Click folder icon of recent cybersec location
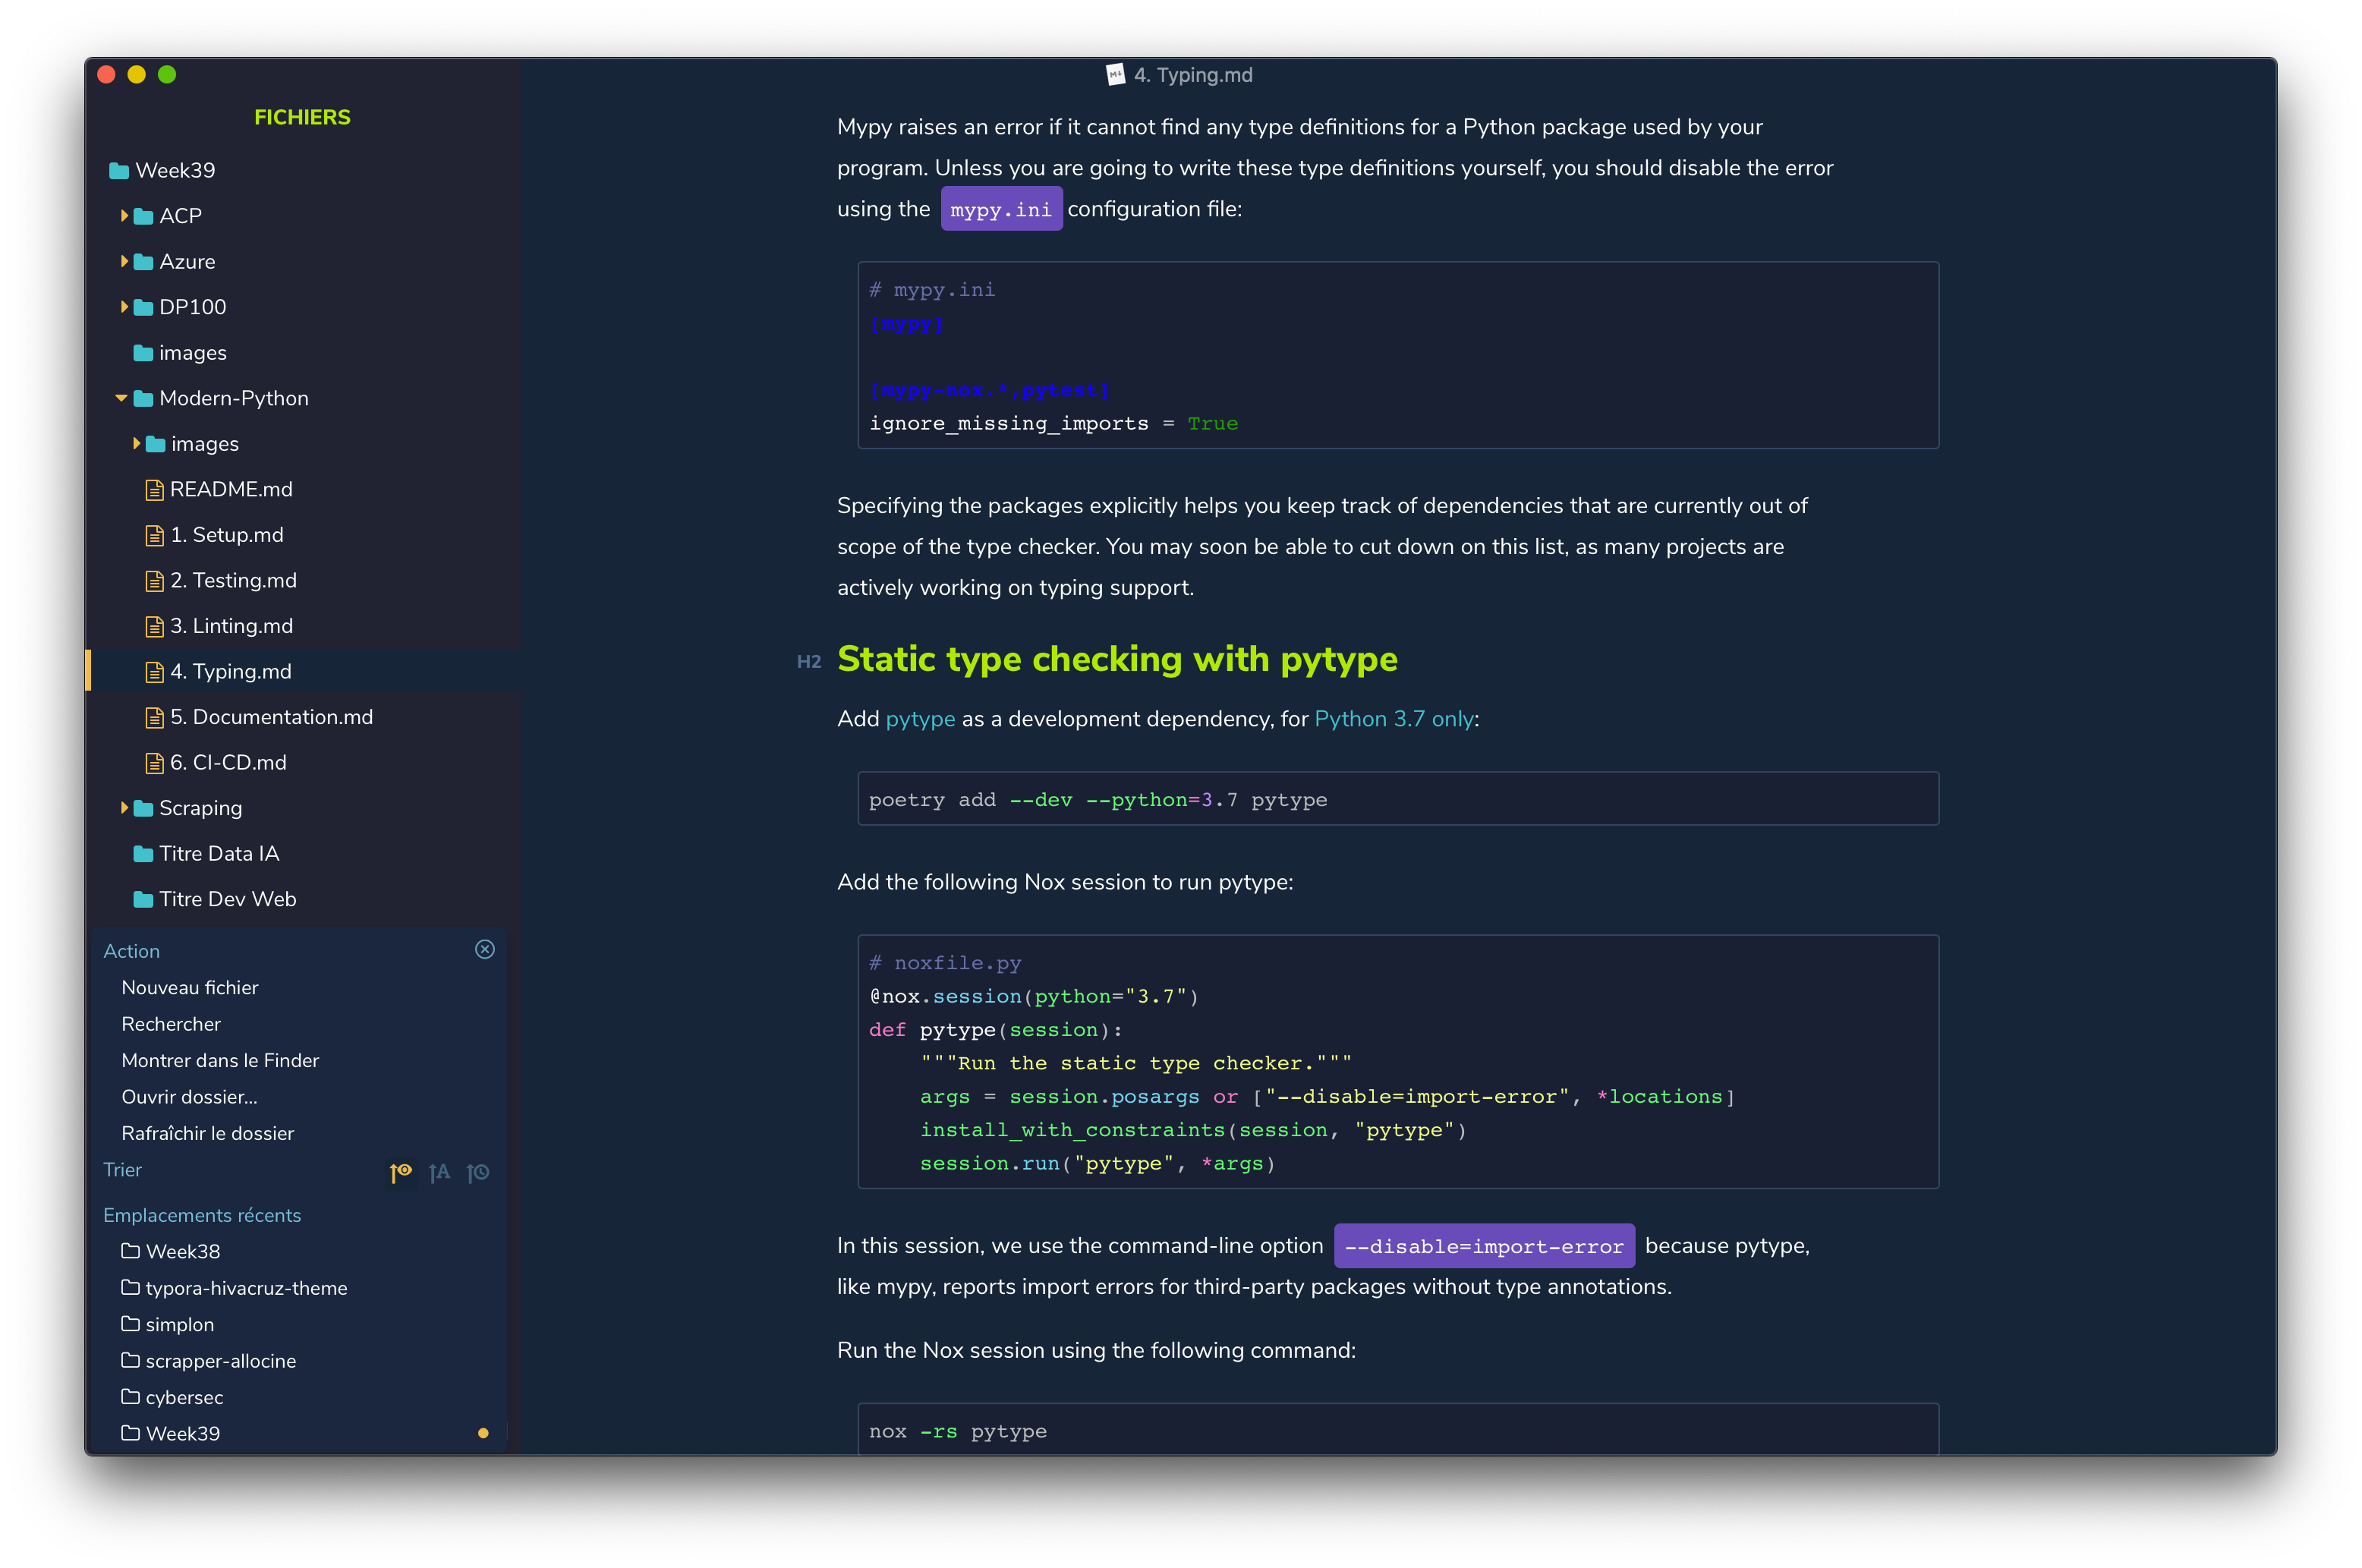This screenshot has width=2362, height=1568. [x=130, y=1396]
